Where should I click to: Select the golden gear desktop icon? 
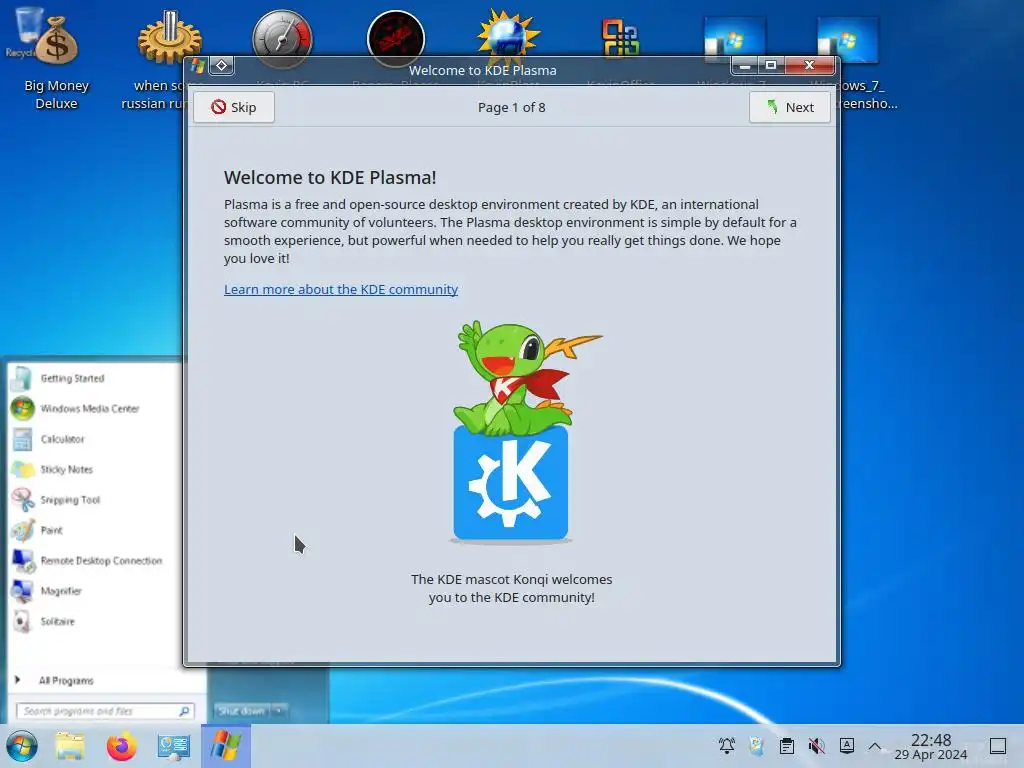click(x=169, y=39)
